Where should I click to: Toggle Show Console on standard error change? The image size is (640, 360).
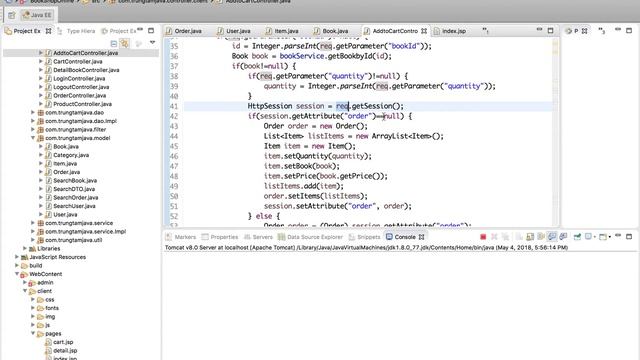[563, 237]
